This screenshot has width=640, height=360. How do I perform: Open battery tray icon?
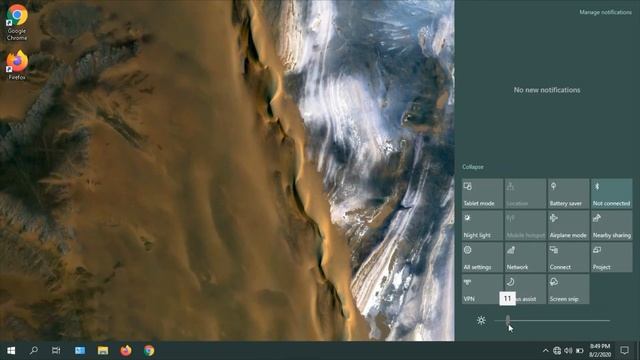coord(580,351)
